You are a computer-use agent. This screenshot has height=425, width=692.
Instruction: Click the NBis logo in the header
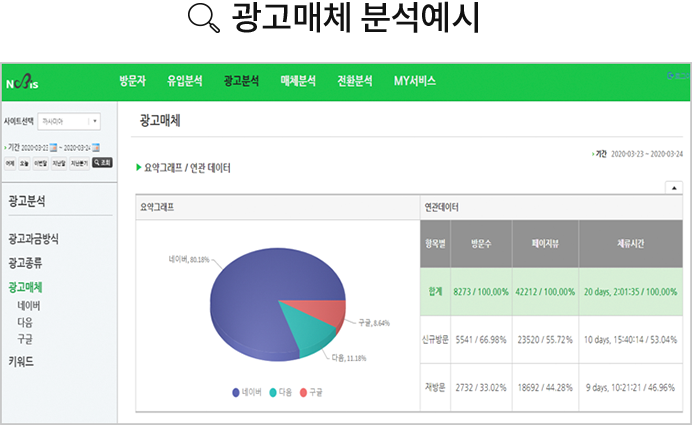[22, 82]
